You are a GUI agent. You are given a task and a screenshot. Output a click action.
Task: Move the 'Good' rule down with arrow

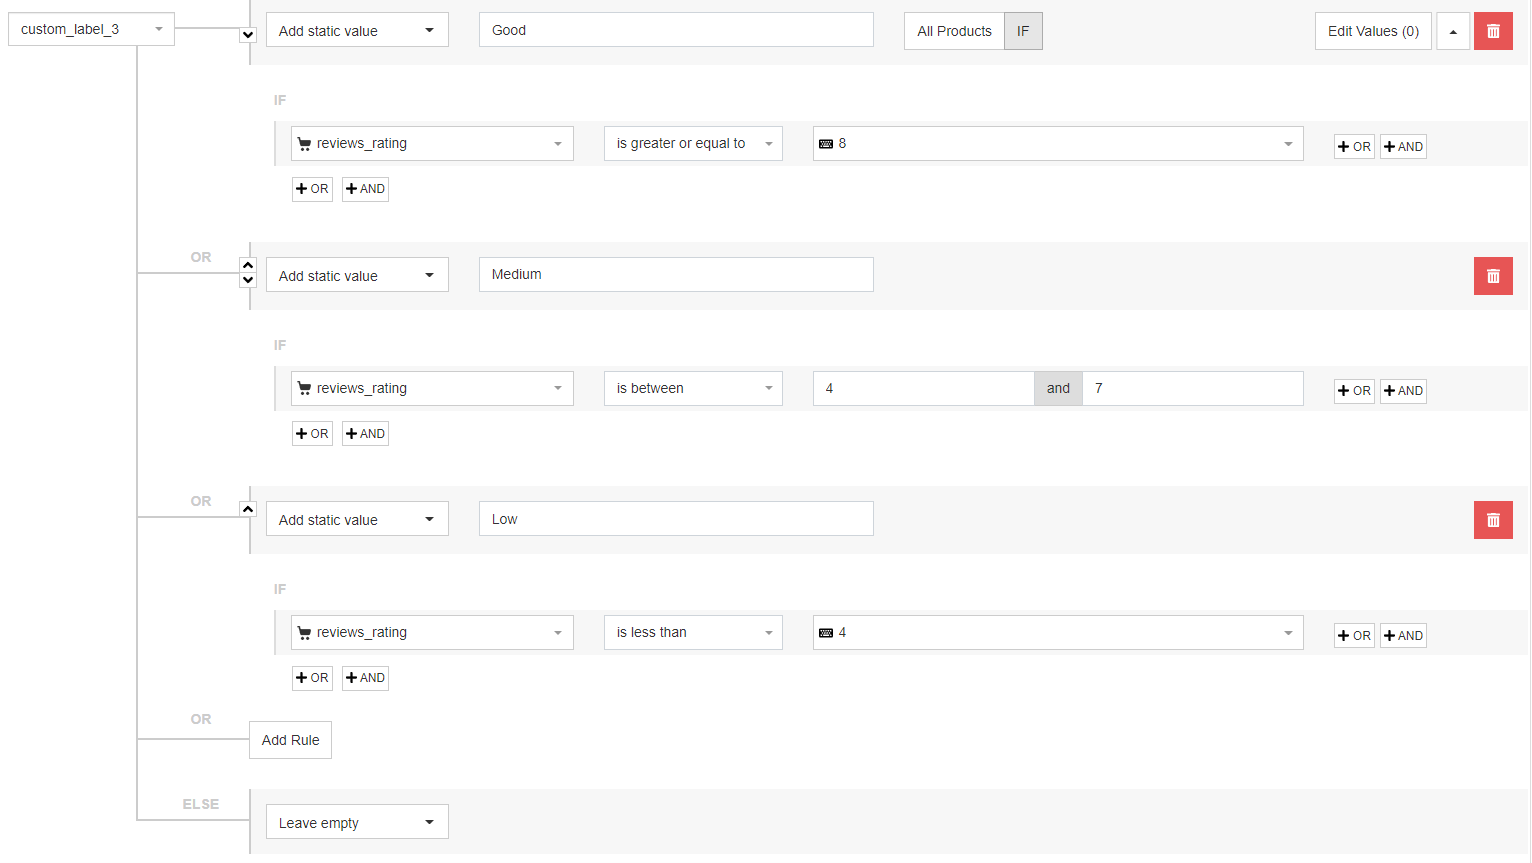click(x=248, y=35)
